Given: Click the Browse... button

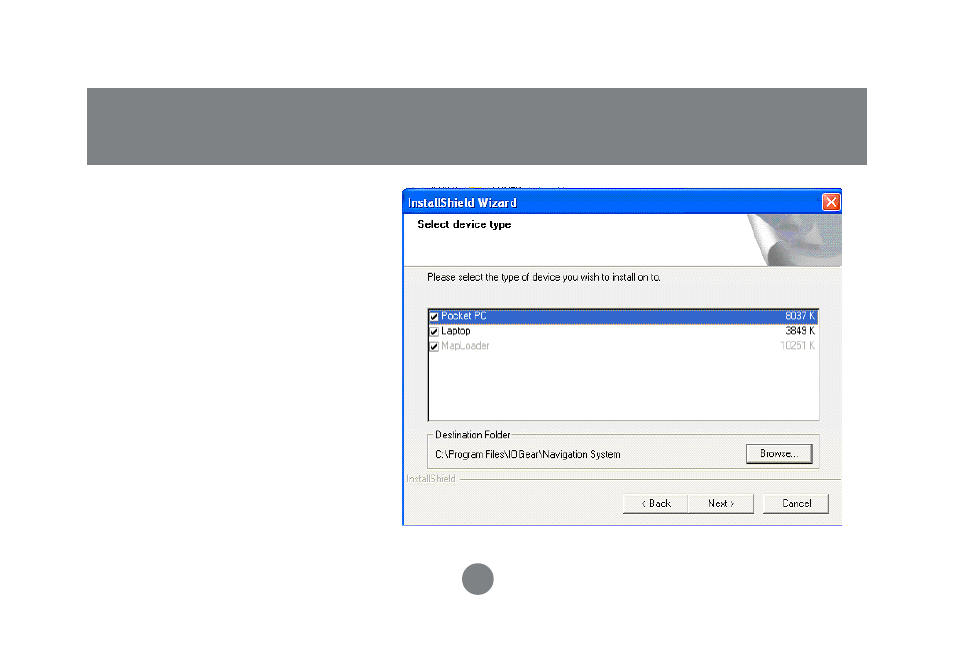Looking at the screenshot, I should coord(779,453).
